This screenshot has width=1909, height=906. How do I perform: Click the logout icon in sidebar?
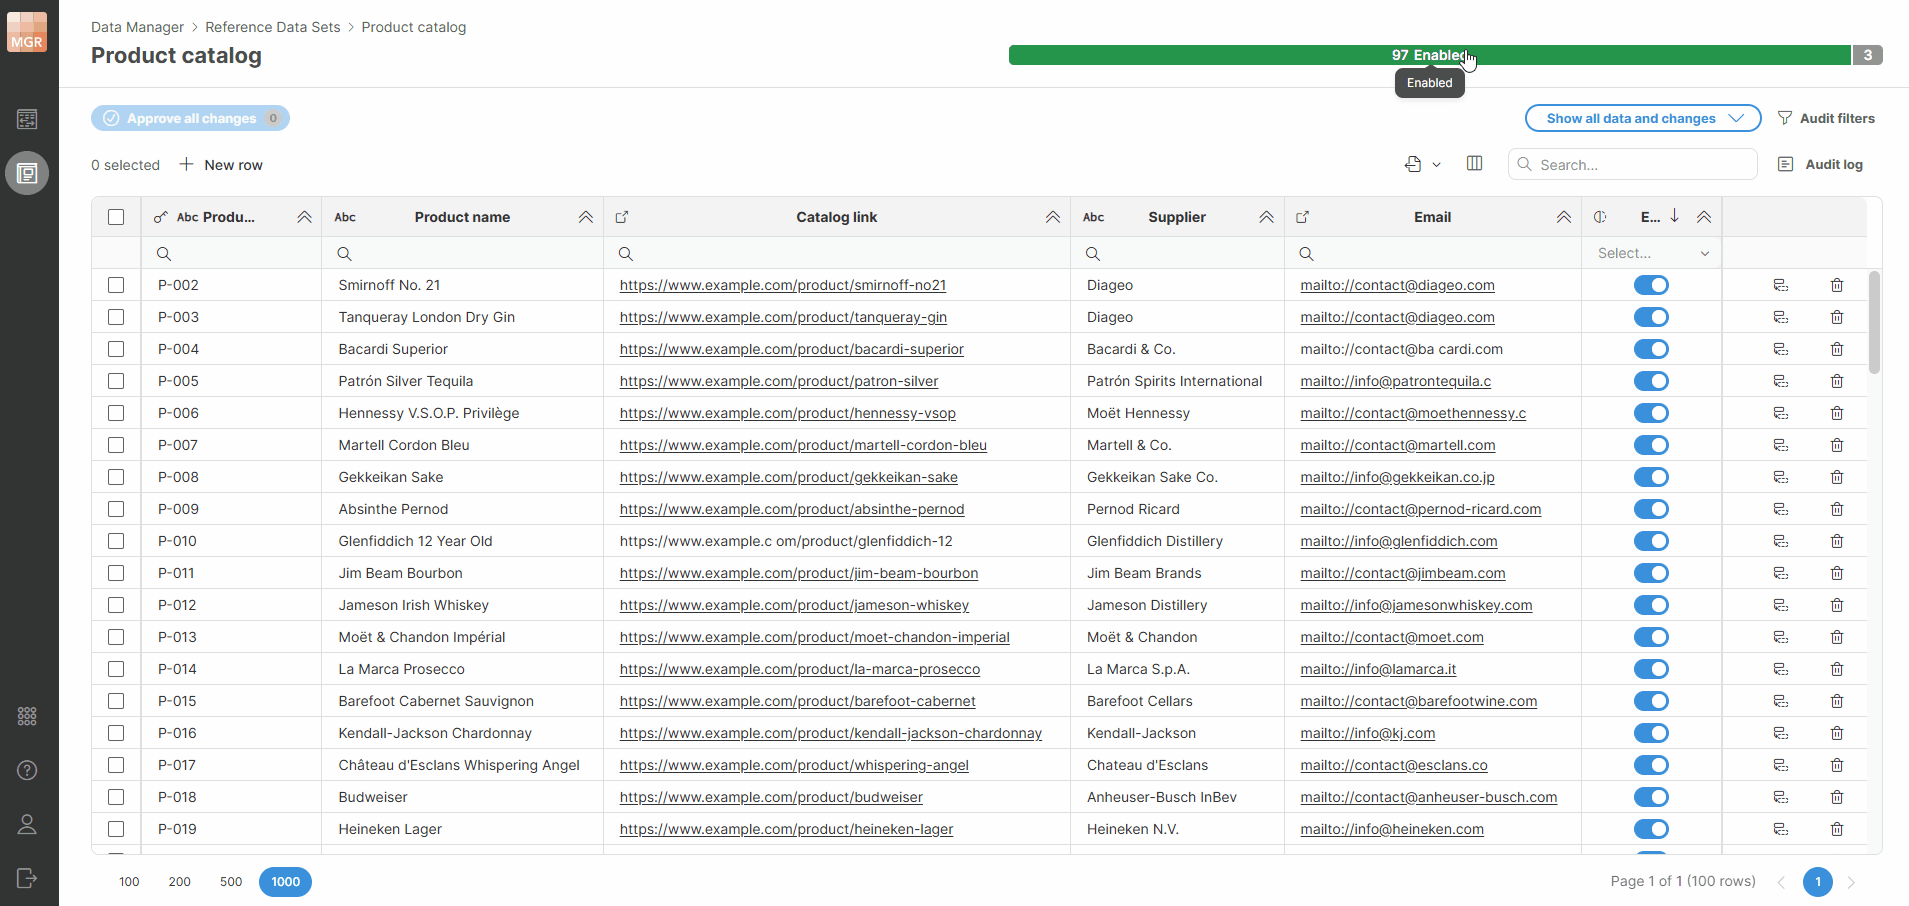[27, 878]
